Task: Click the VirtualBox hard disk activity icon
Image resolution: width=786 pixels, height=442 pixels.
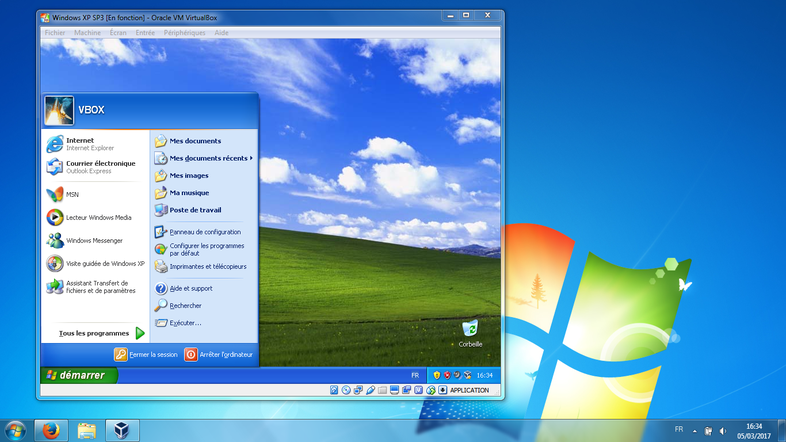Action: click(334, 390)
